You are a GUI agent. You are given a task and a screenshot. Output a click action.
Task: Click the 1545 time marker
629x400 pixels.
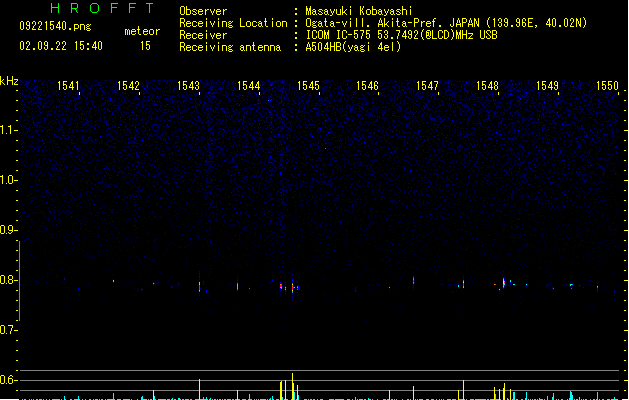308,86
